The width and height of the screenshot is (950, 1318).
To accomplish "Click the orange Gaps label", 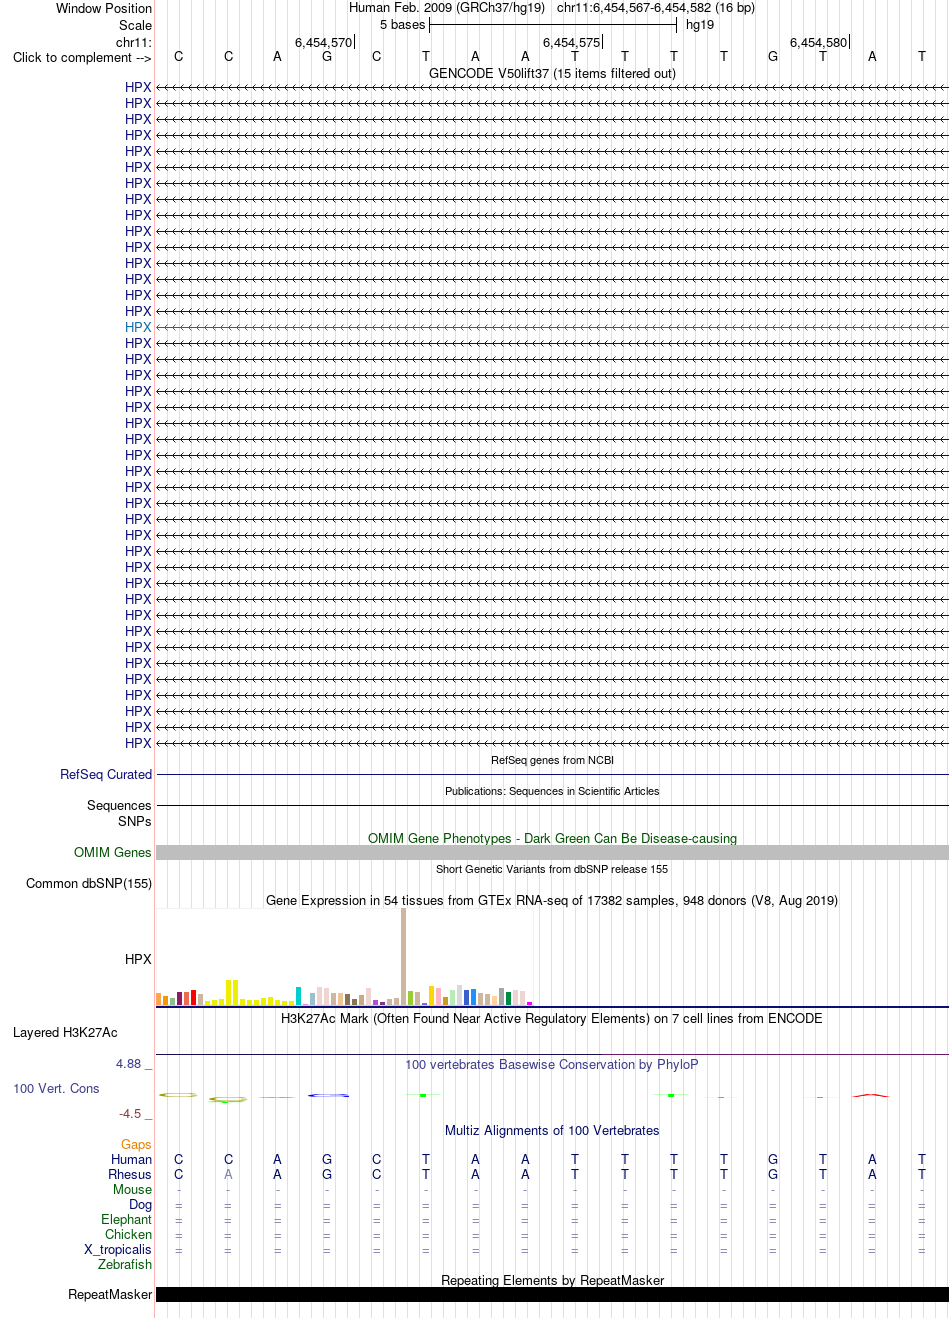I will 136,1144.
